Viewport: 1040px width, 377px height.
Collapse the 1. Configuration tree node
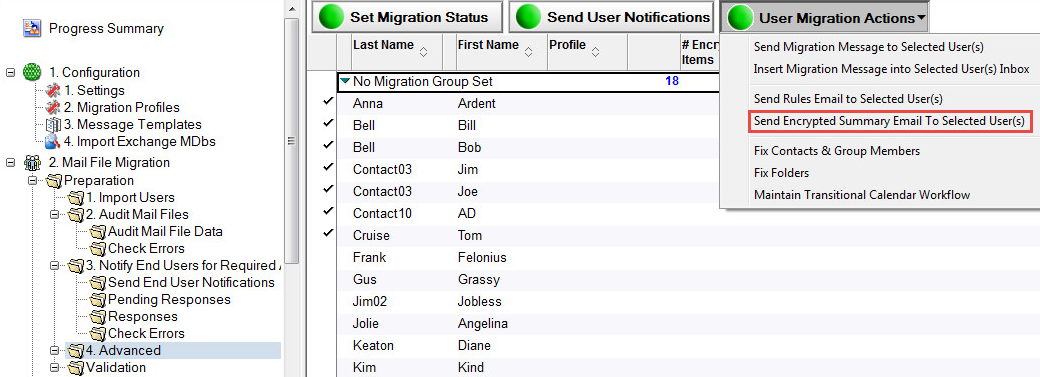(x=10, y=72)
